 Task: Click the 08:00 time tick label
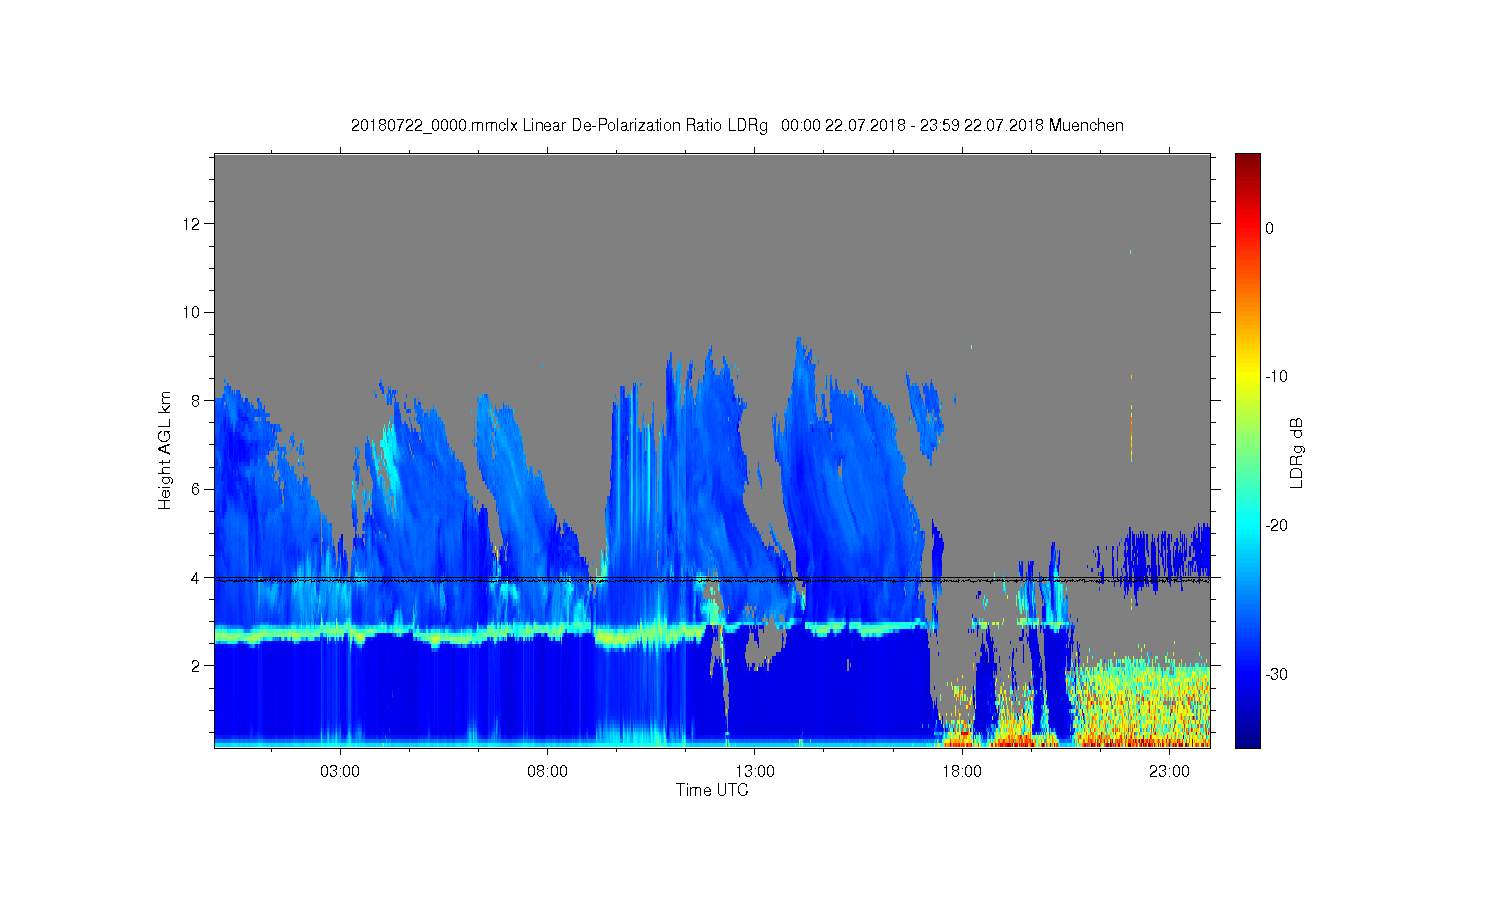(x=547, y=772)
